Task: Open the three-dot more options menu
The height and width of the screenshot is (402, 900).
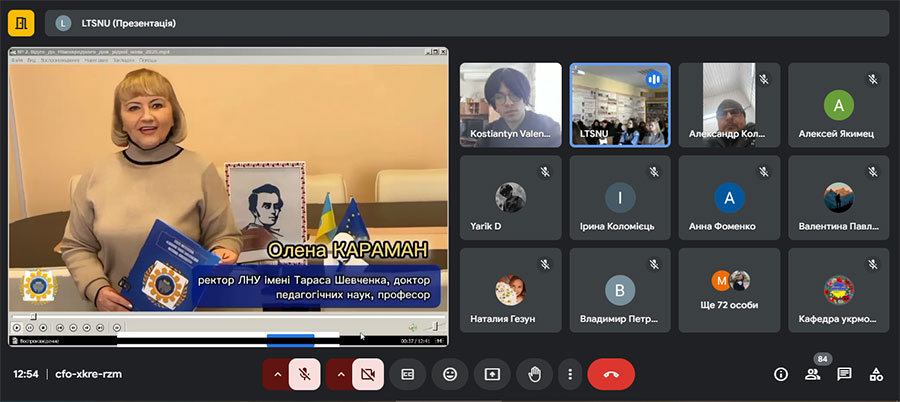Action: click(570, 374)
